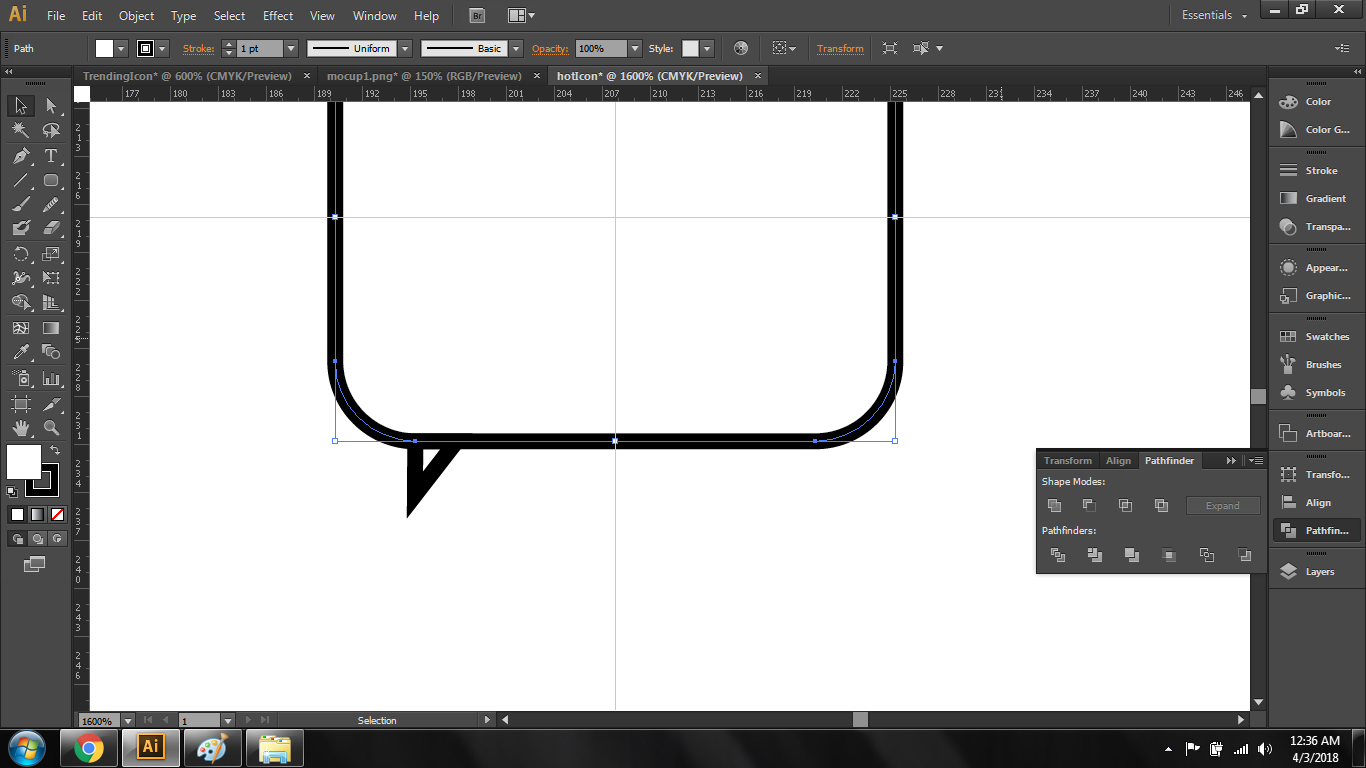This screenshot has width=1366, height=768.
Task: Open the stroke weight dropdown
Action: pyautogui.click(x=291, y=48)
